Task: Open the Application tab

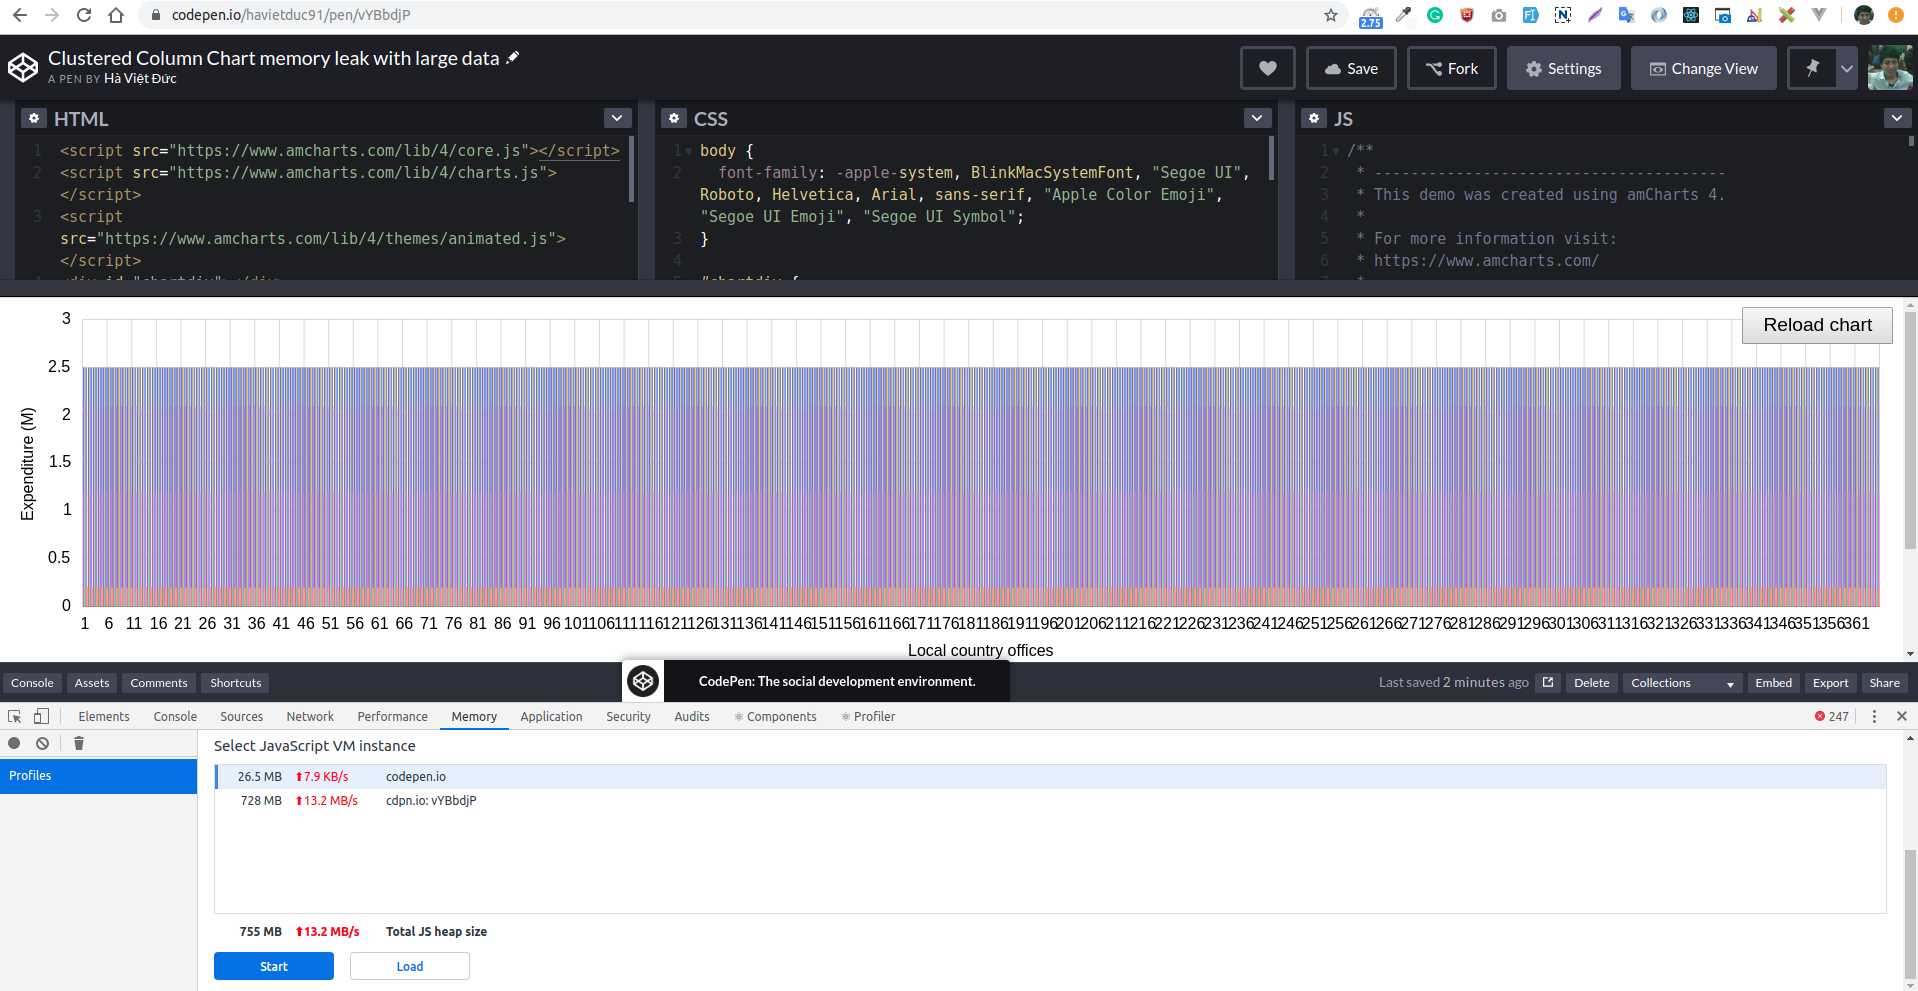Action: (551, 716)
